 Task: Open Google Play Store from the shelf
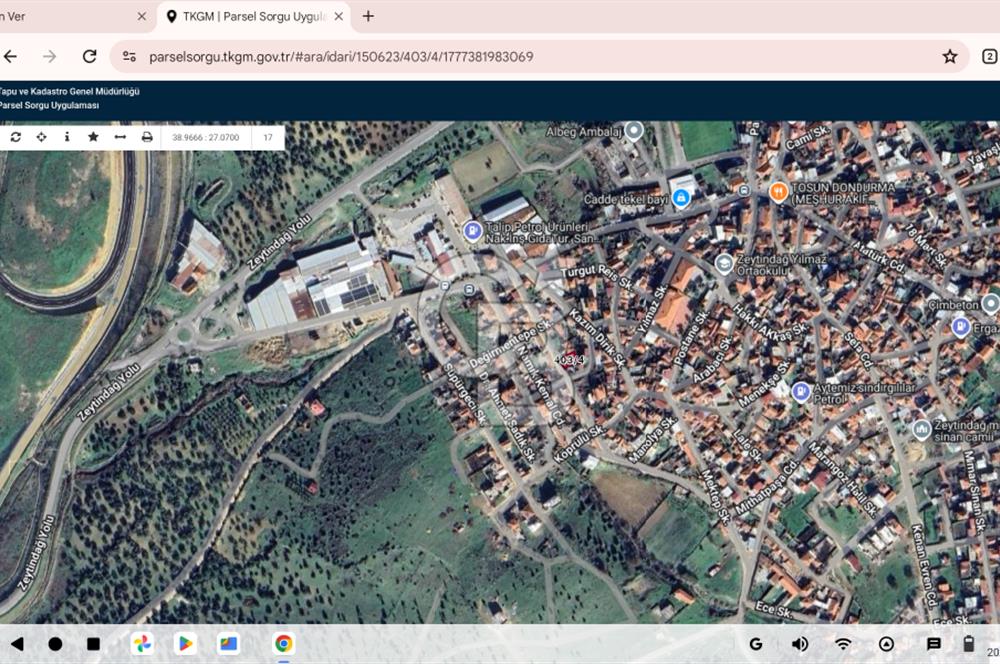184,644
